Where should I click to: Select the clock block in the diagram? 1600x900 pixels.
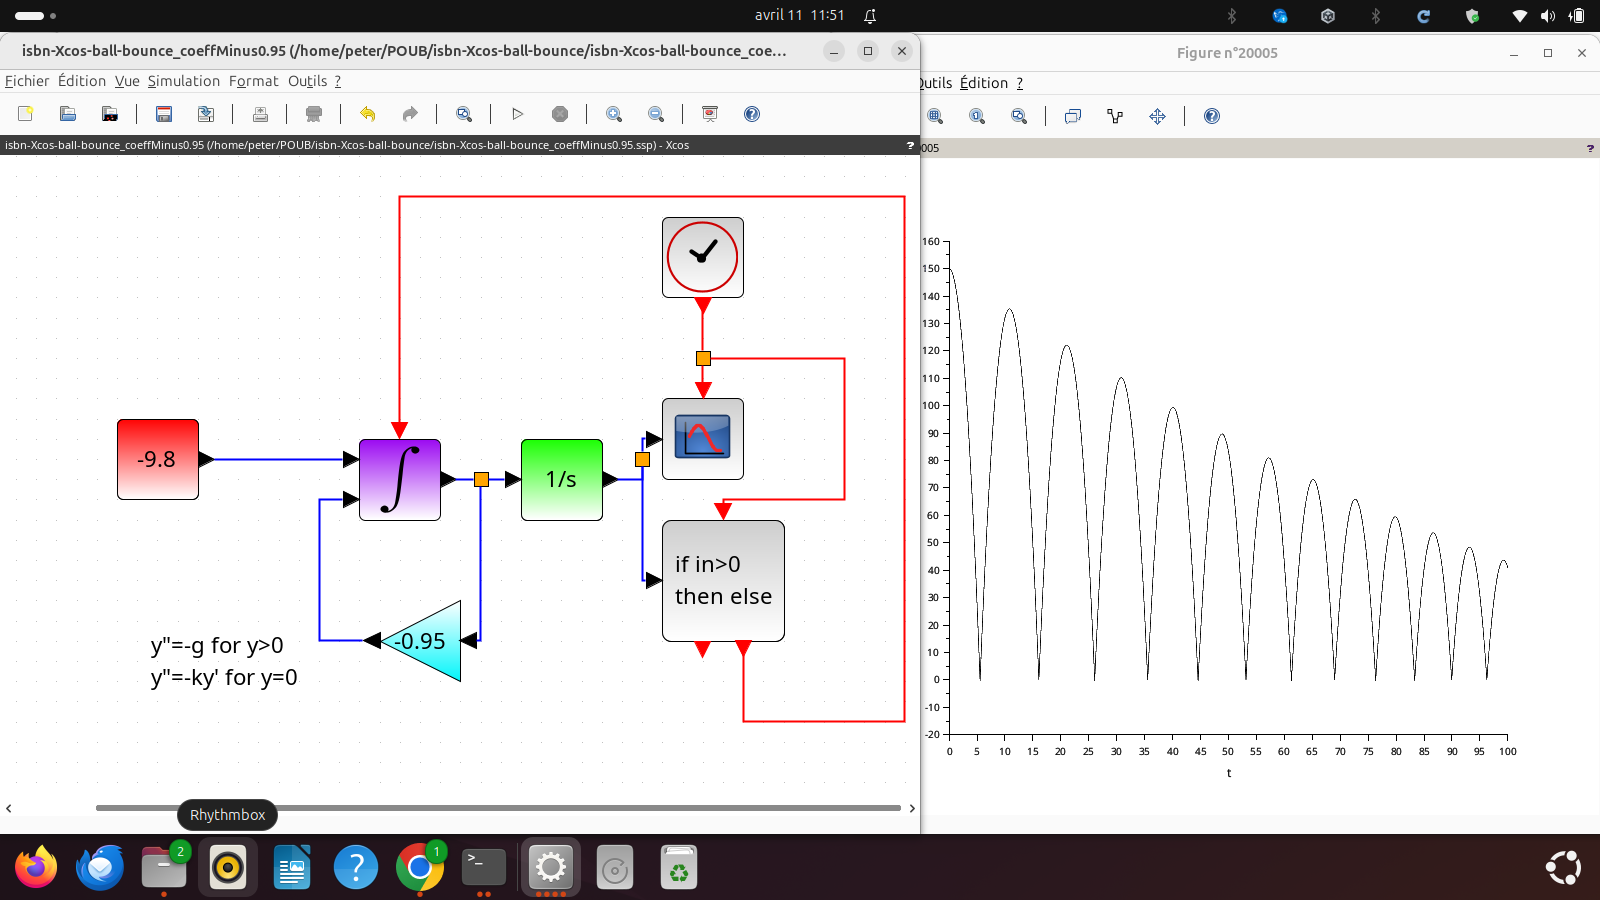click(702, 257)
